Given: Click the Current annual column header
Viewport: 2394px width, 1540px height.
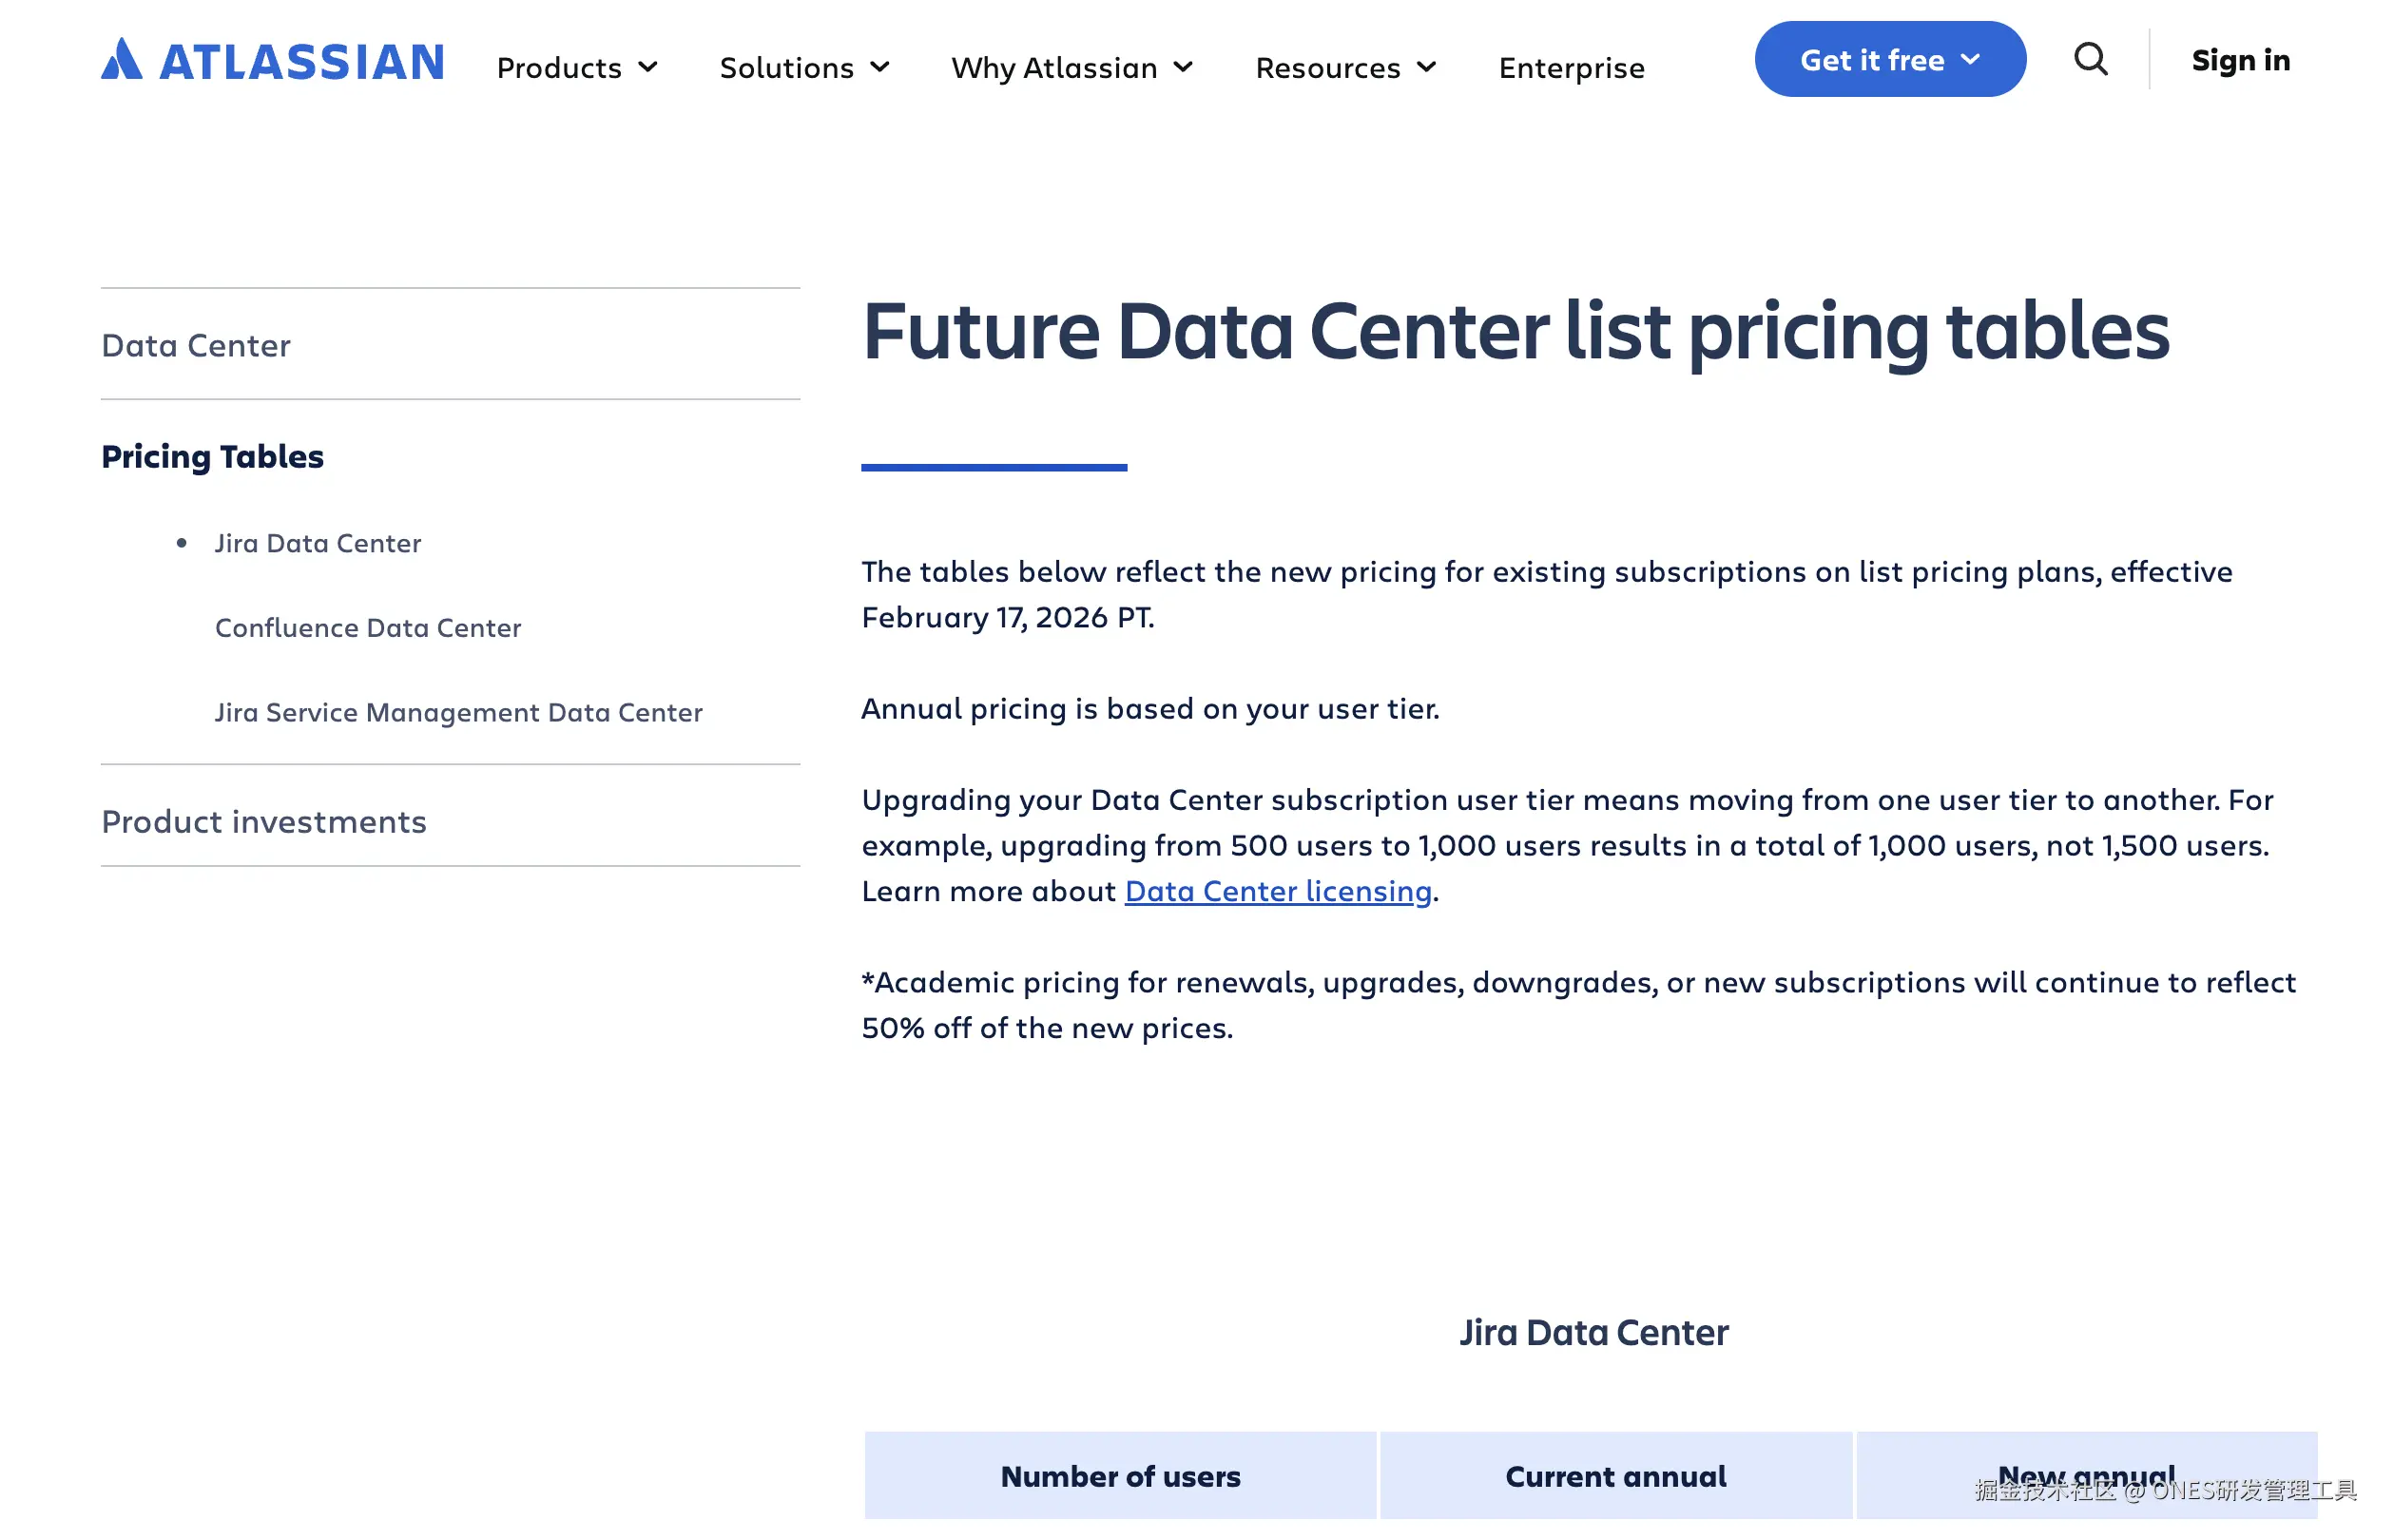Looking at the screenshot, I should click(x=1615, y=1476).
